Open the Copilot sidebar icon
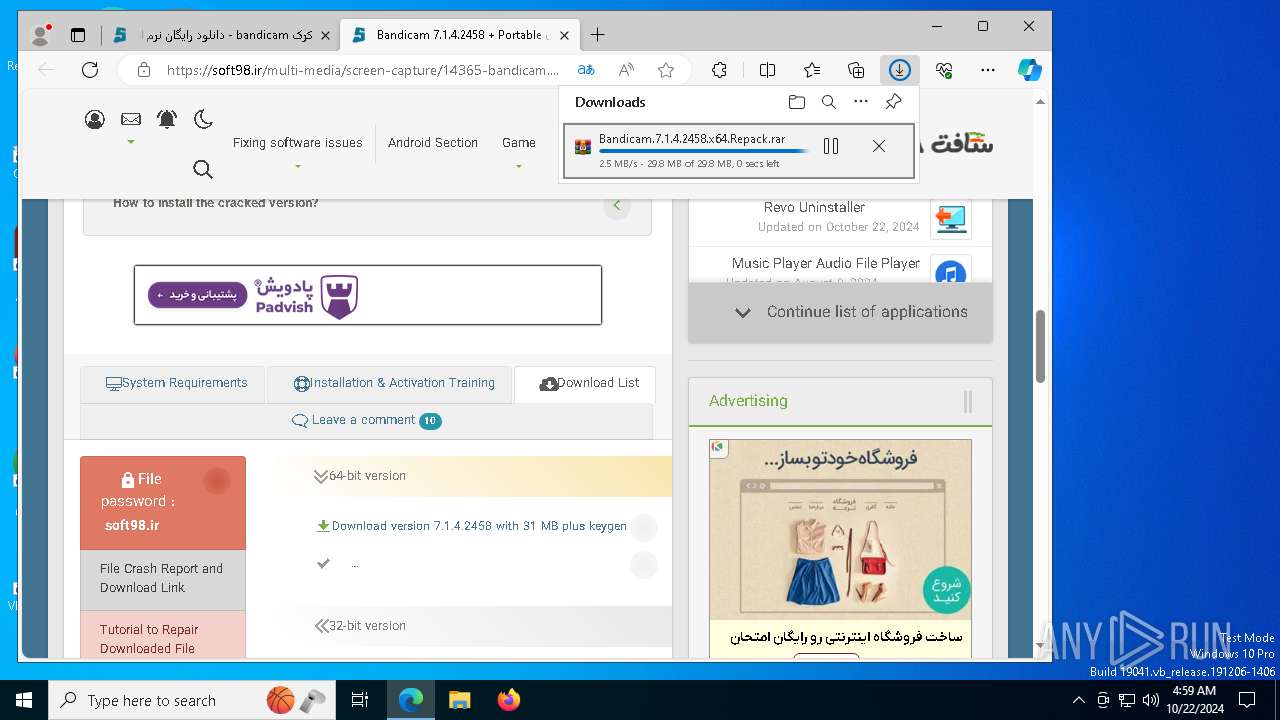1280x720 pixels. click(1030, 70)
